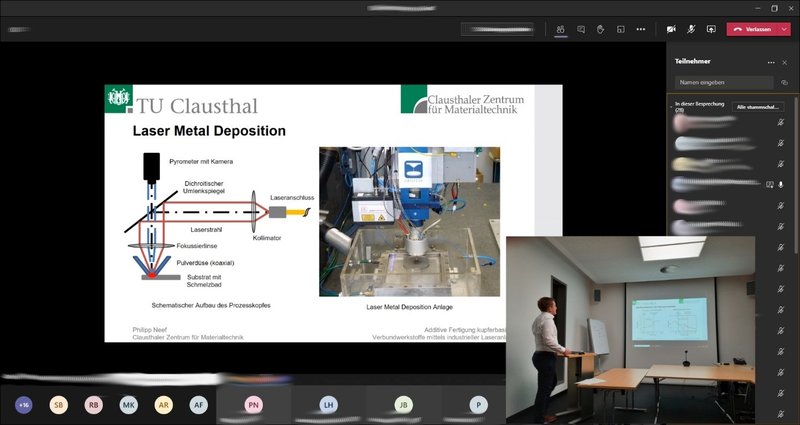This screenshot has height=425, width=800.
Task: Open the meeting chat icon
Action: point(581,29)
